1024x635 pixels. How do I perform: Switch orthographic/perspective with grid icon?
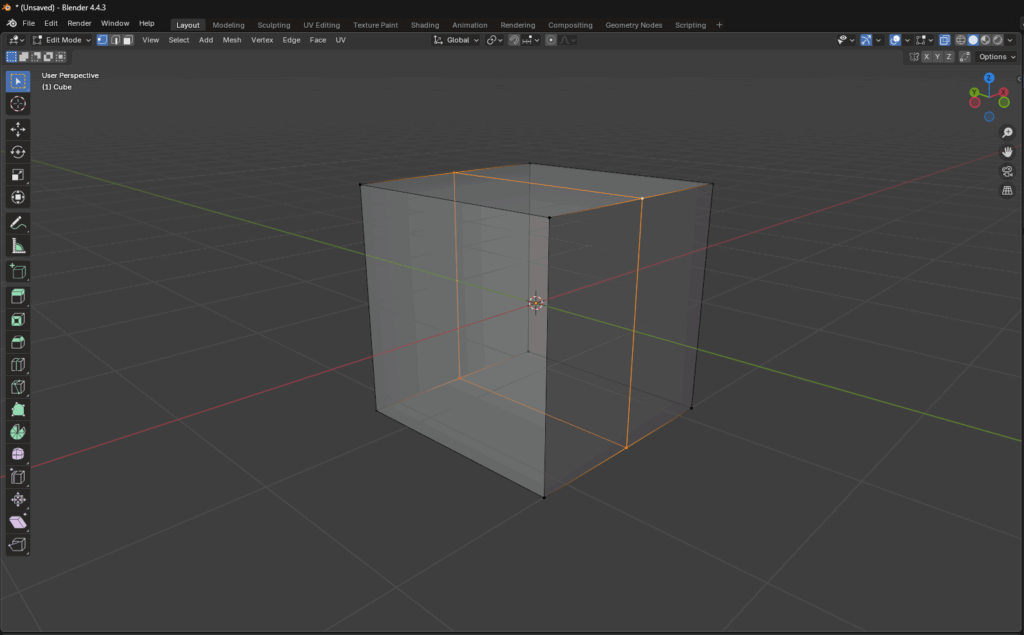[x=1008, y=191]
